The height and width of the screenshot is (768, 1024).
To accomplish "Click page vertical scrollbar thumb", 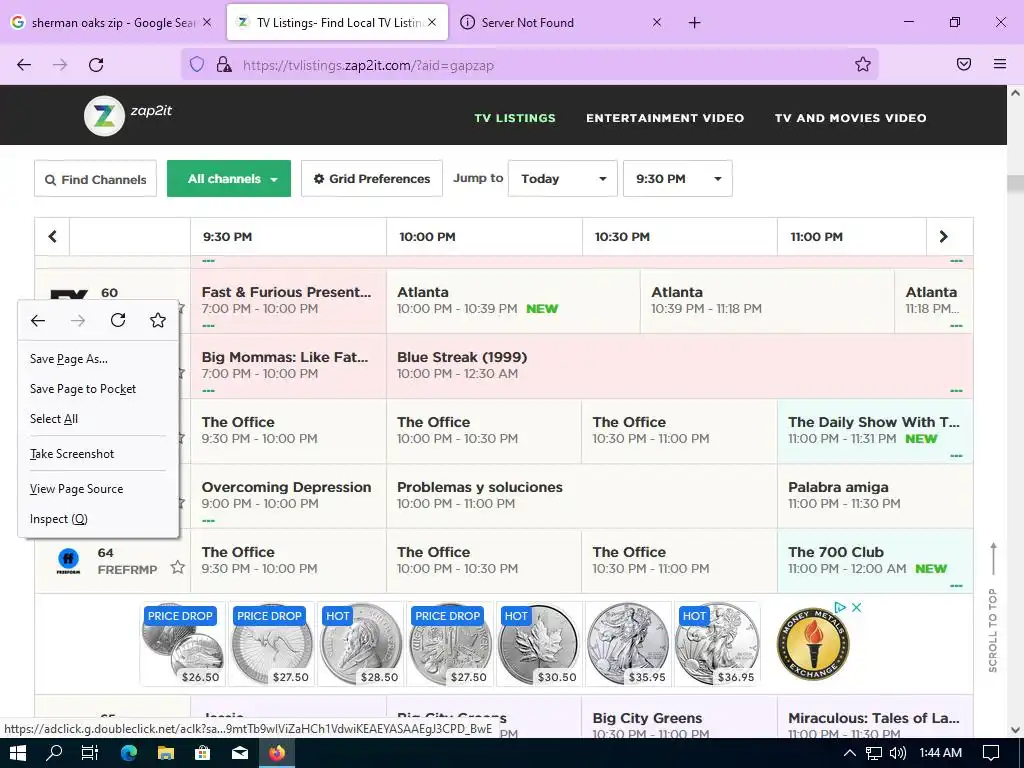I will point(1015,186).
